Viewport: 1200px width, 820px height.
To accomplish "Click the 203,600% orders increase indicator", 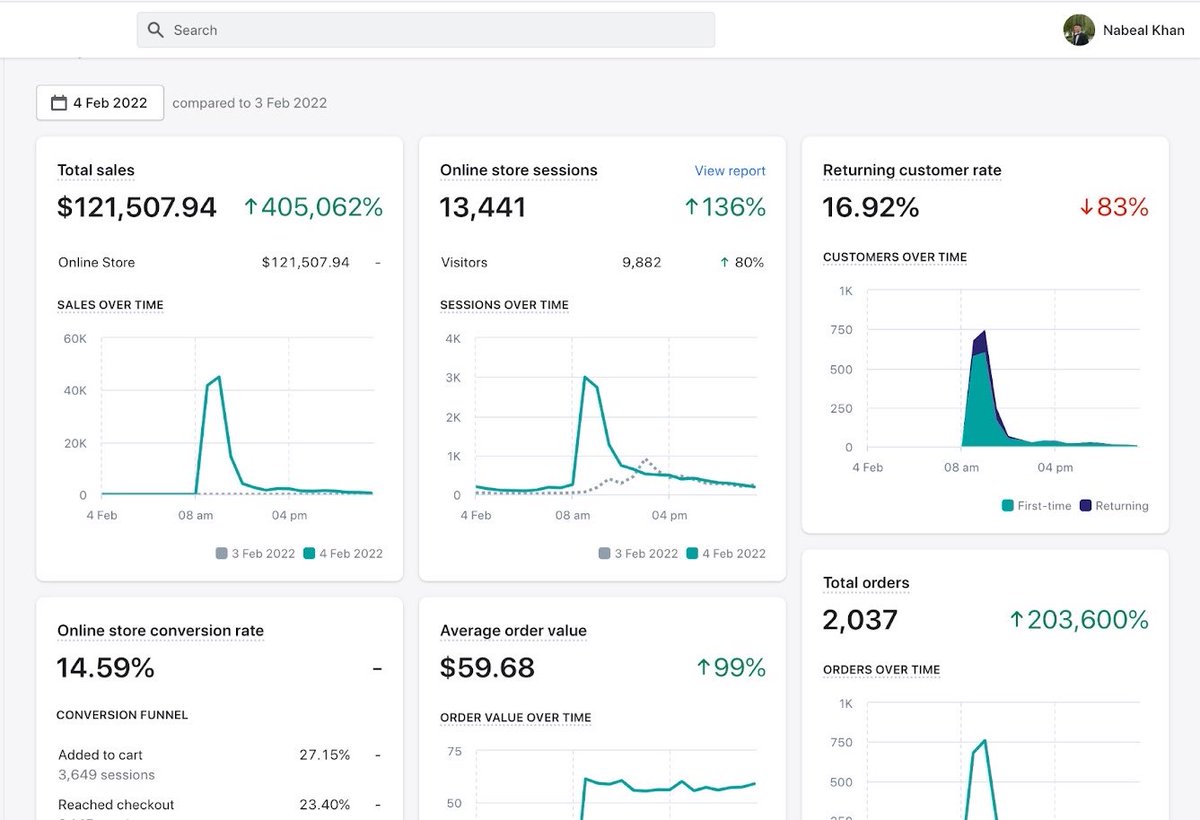I will (x=1079, y=620).
